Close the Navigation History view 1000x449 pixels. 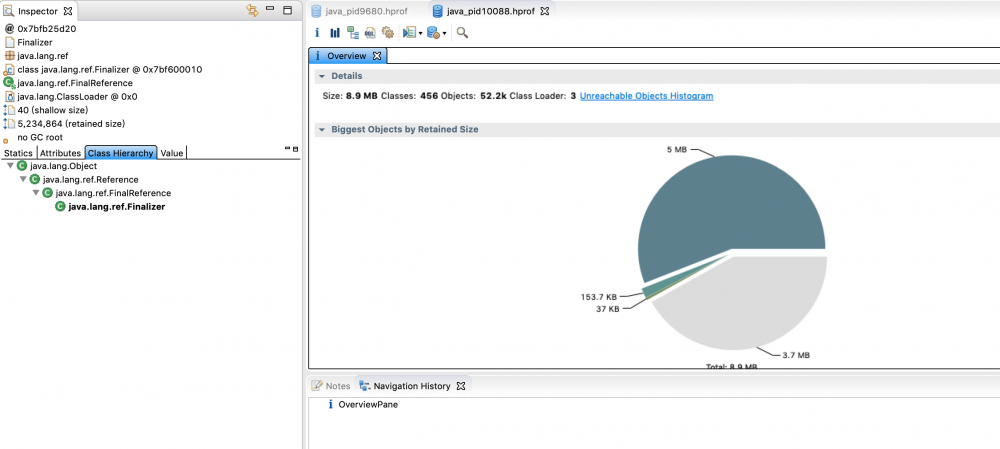pyautogui.click(x=461, y=386)
